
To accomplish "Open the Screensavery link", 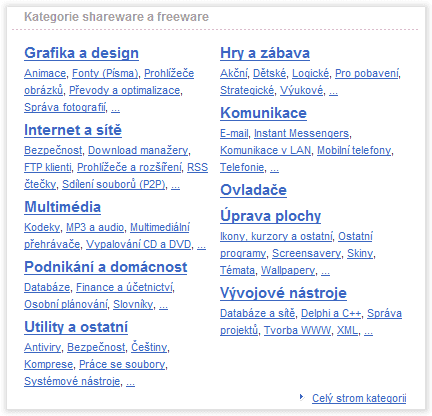I will [x=307, y=253].
